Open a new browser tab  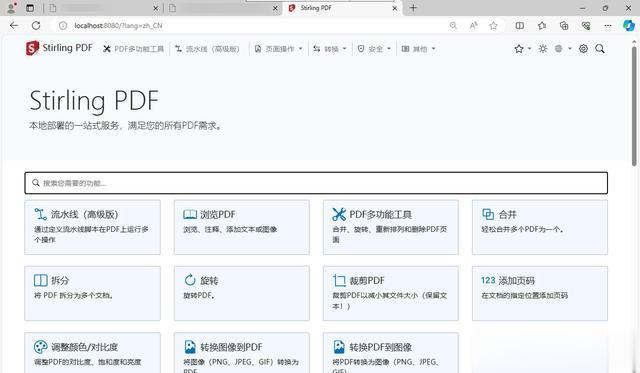click(x=413, y=8)
